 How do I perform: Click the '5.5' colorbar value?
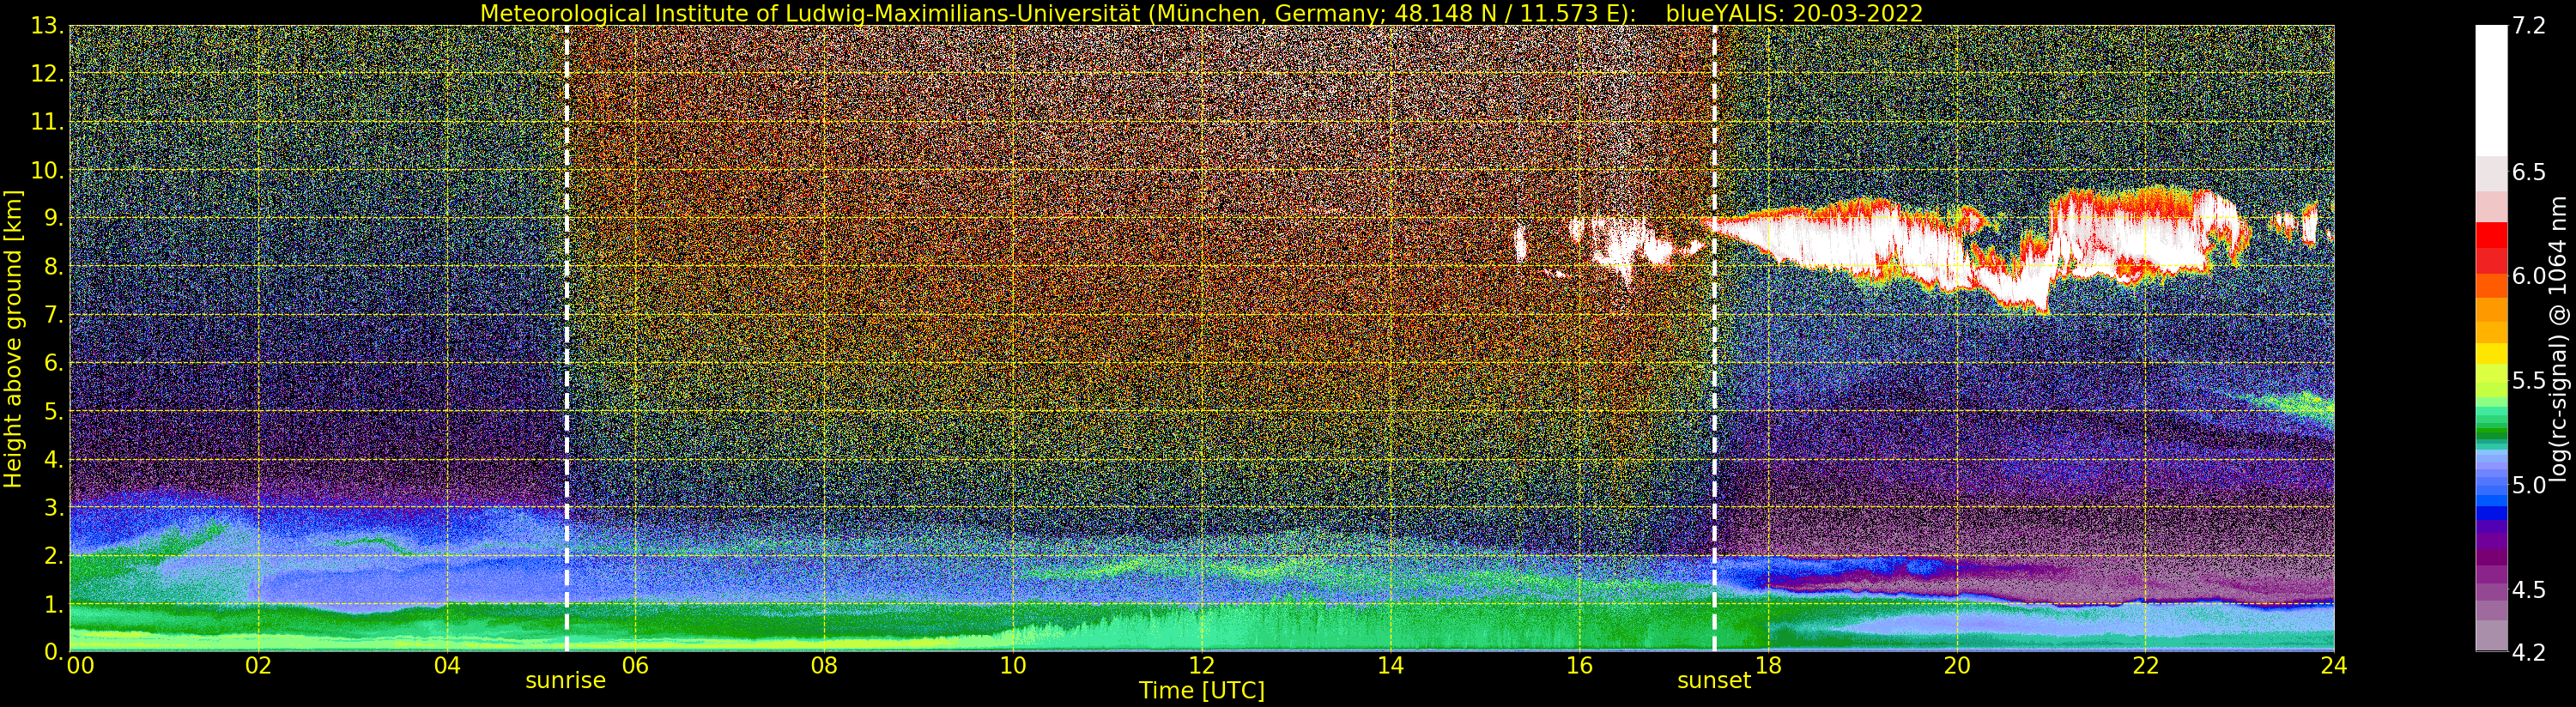[x=2529, y=381]
